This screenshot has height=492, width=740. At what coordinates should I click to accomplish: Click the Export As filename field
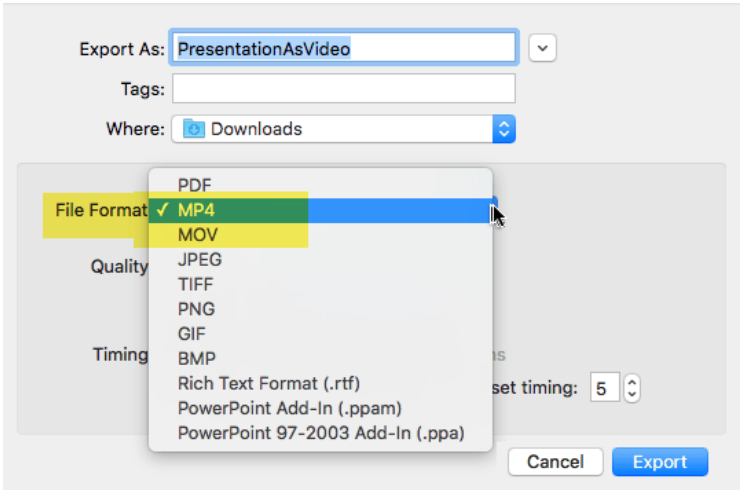point(345,47)
